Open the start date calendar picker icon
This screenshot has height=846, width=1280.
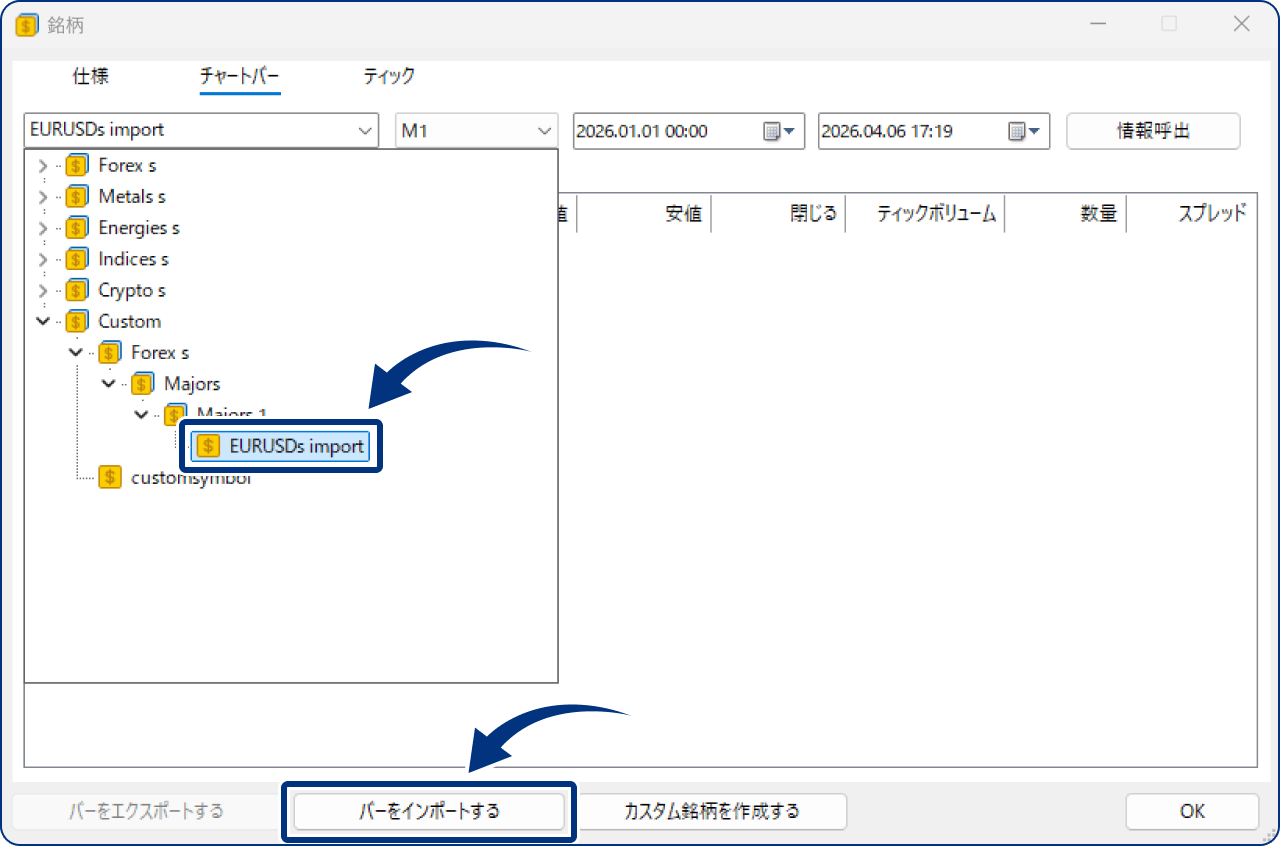(x=778, y=131)
